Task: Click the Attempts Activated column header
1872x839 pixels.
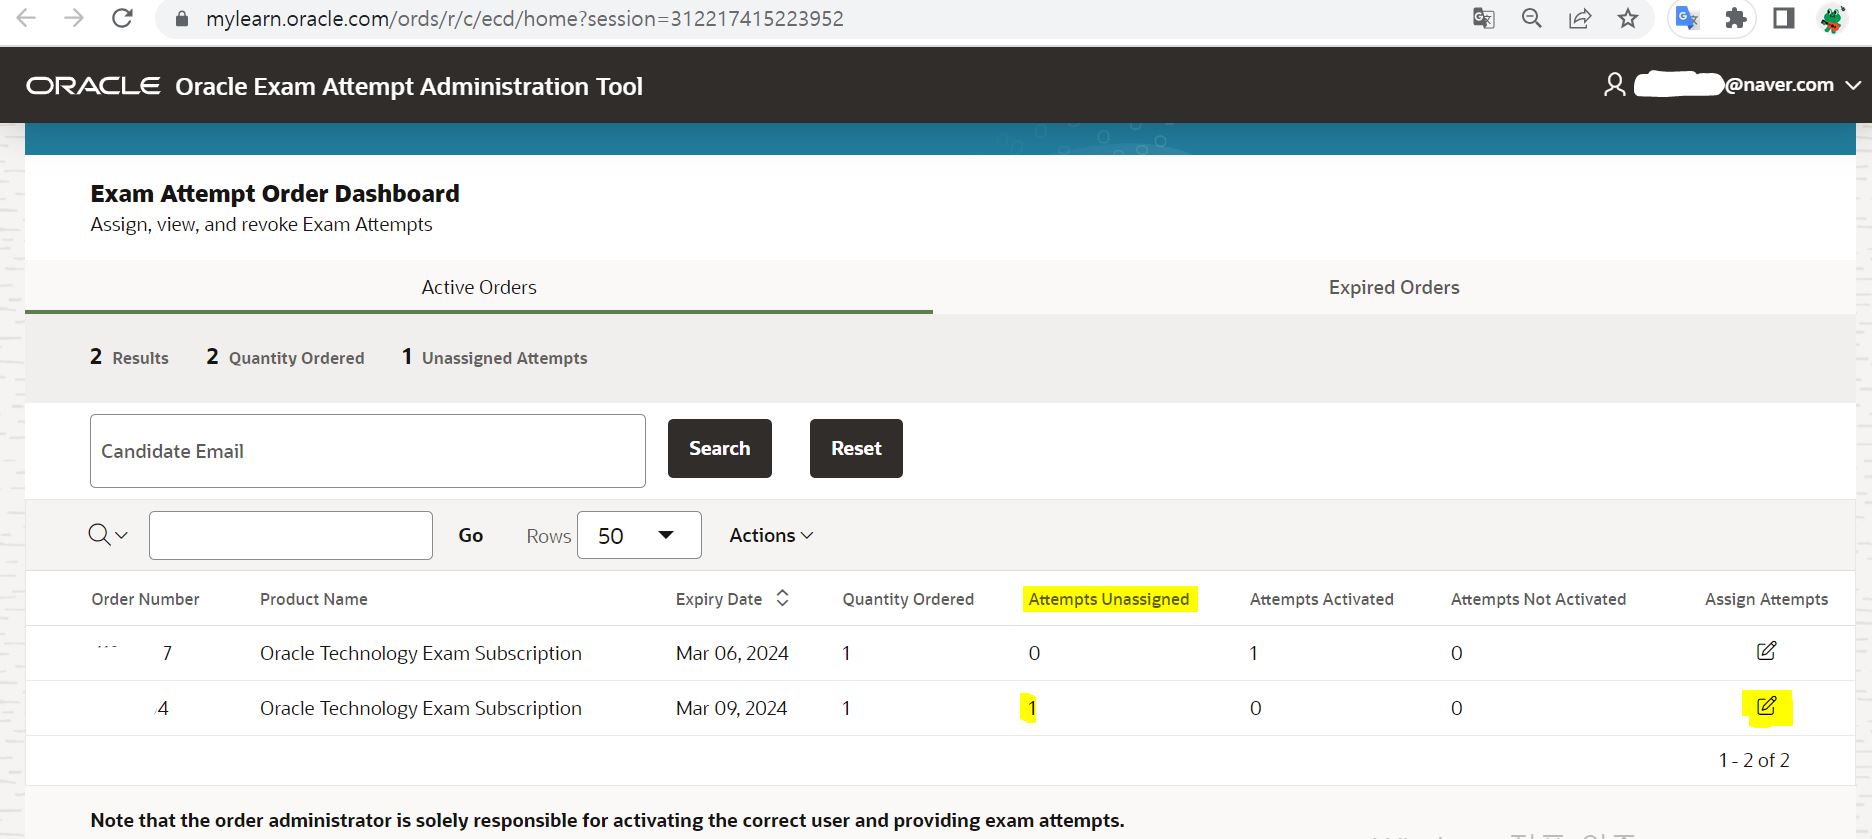Action: (1321, 599)
